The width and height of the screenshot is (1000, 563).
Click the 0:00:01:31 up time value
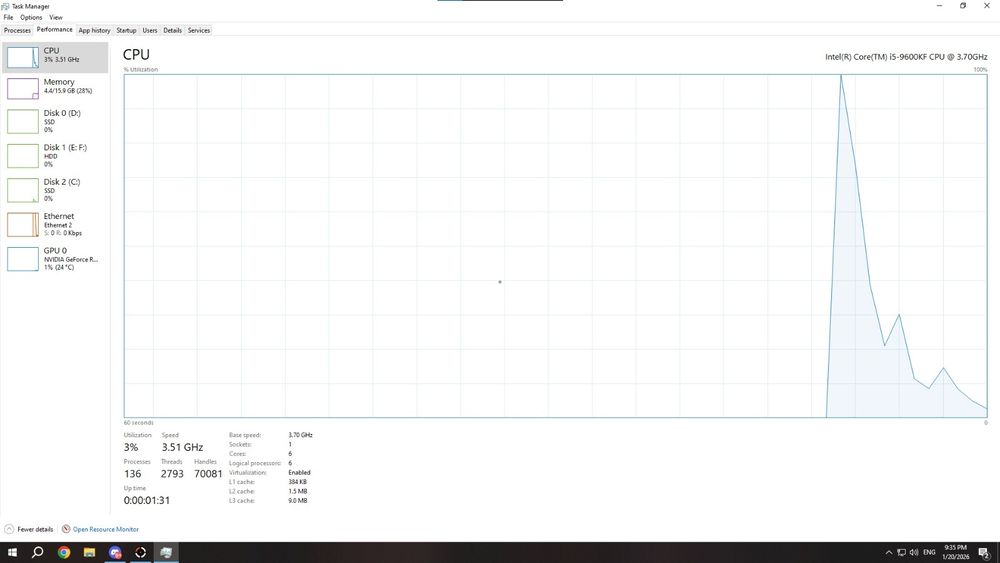click(147, 501)
